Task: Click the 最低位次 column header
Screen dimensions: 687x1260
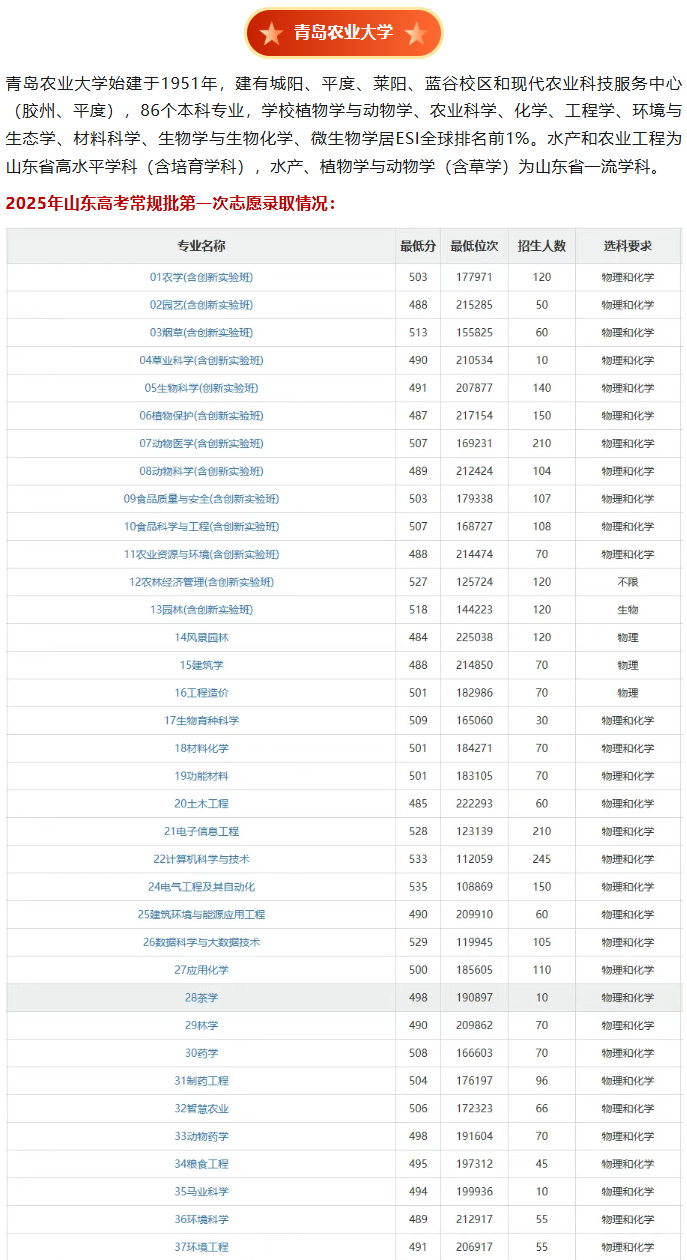Action: click(474, 246)
